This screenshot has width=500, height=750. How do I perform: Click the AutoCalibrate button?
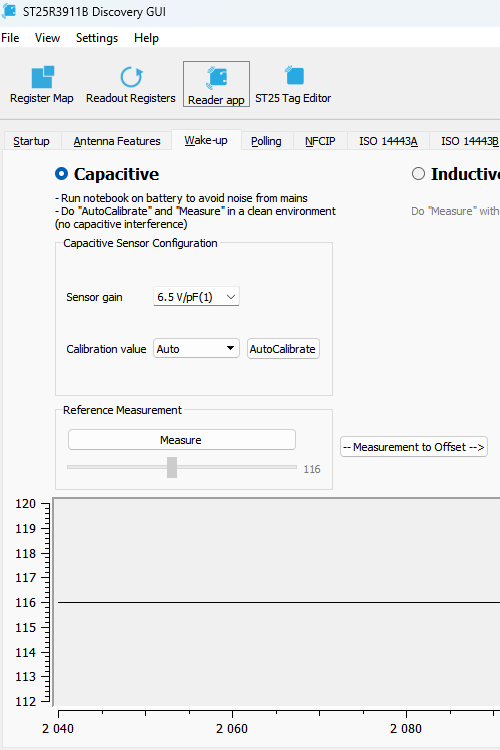coord(283,349)
